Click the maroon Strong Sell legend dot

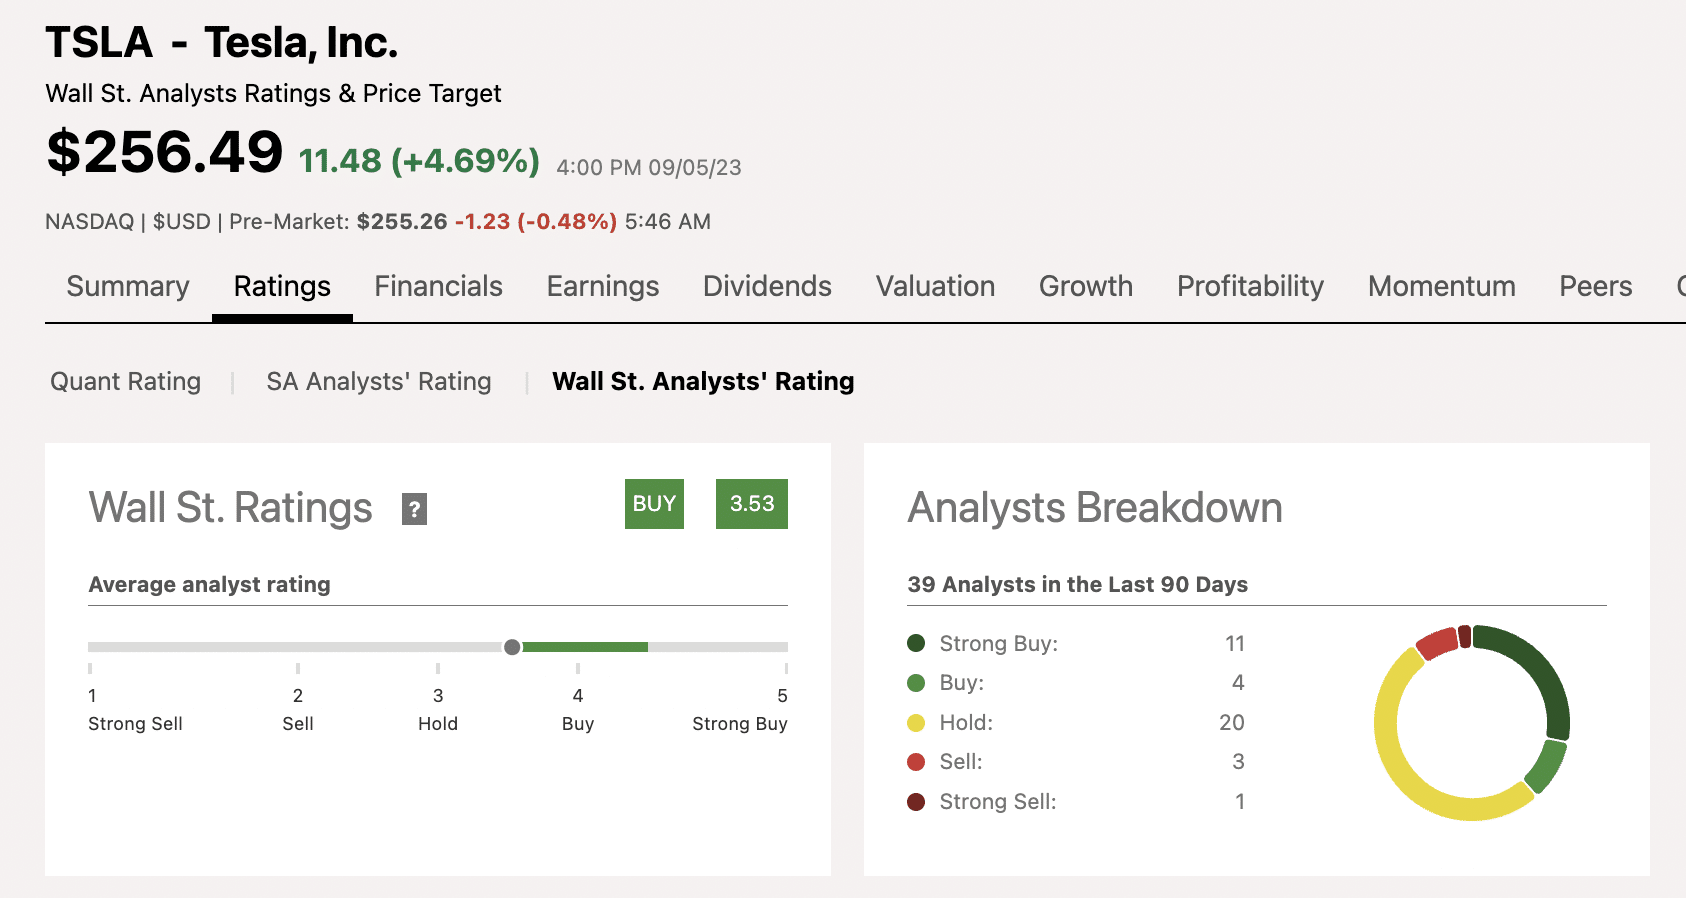916,802
